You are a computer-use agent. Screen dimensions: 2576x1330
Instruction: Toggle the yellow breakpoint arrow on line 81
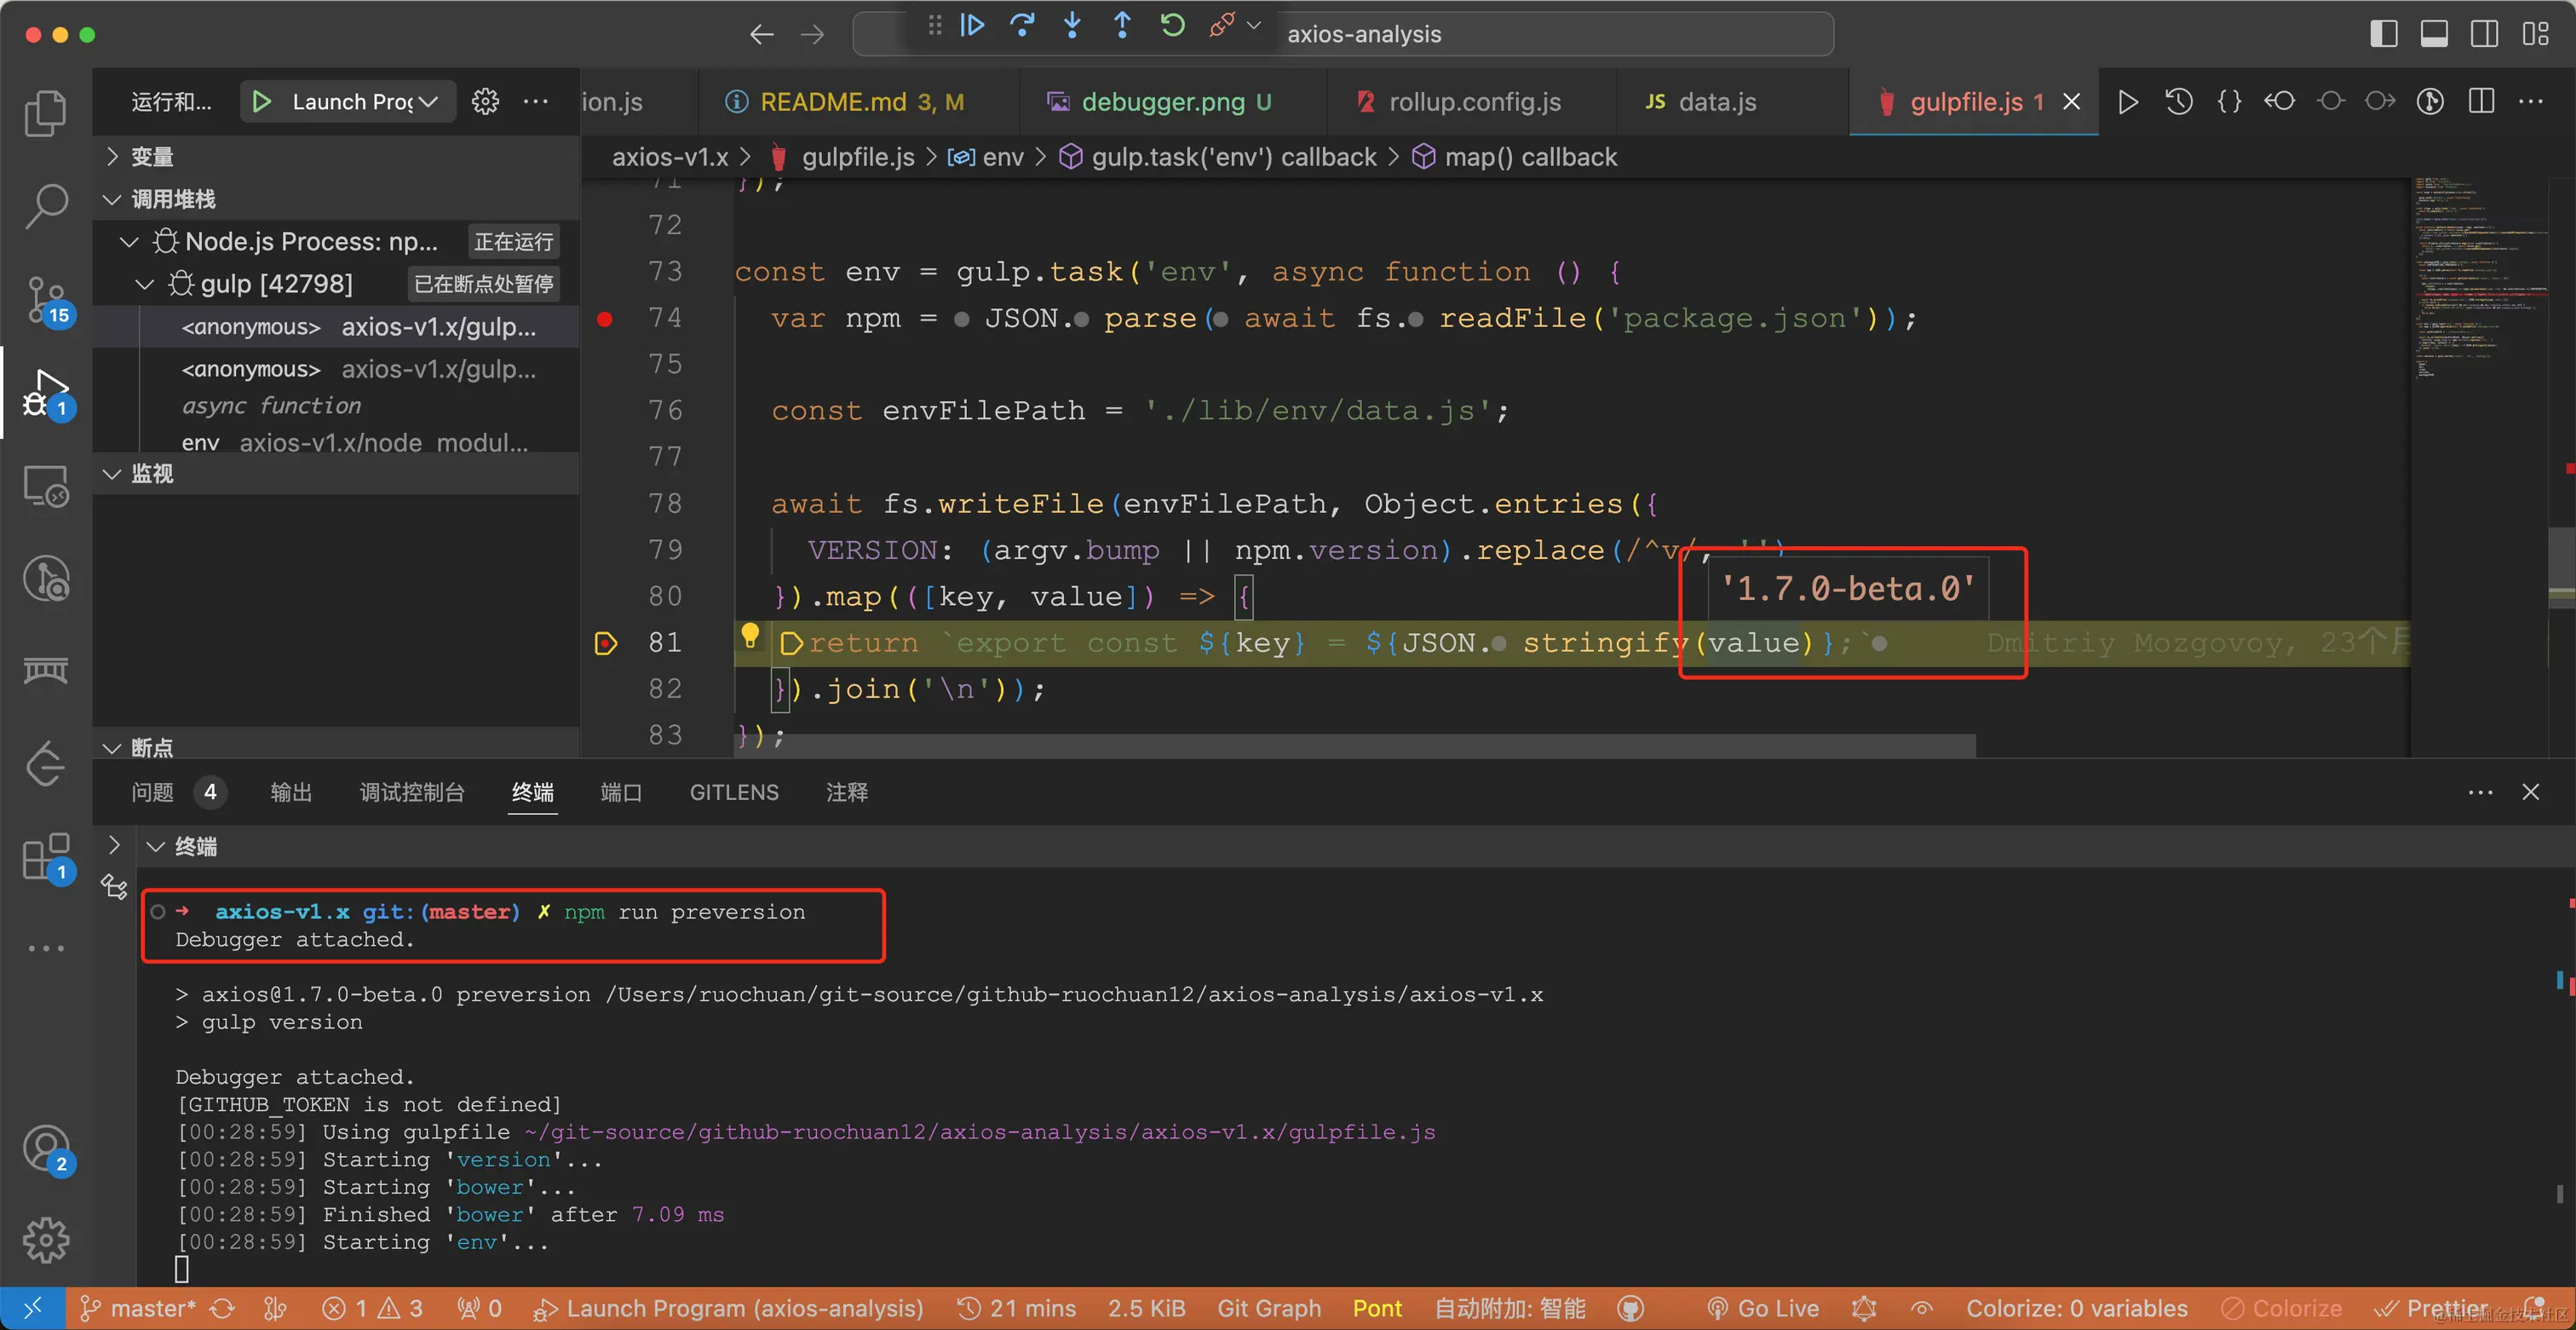(x=606, y=642)
